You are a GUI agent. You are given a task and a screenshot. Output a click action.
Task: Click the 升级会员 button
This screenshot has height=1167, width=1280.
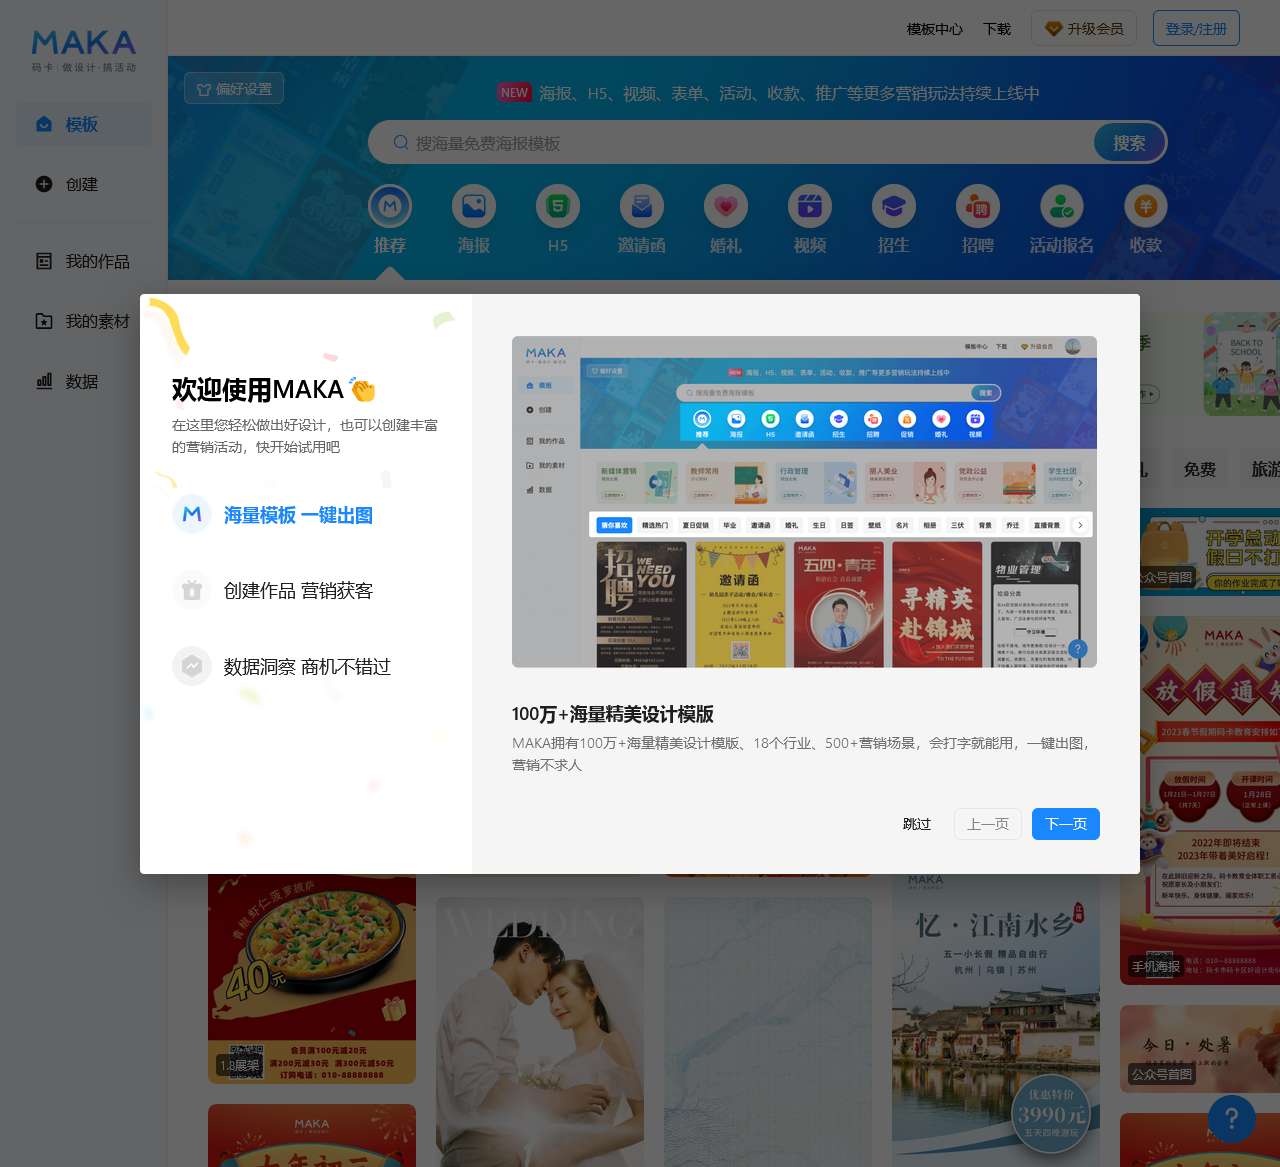[1084, 29]
